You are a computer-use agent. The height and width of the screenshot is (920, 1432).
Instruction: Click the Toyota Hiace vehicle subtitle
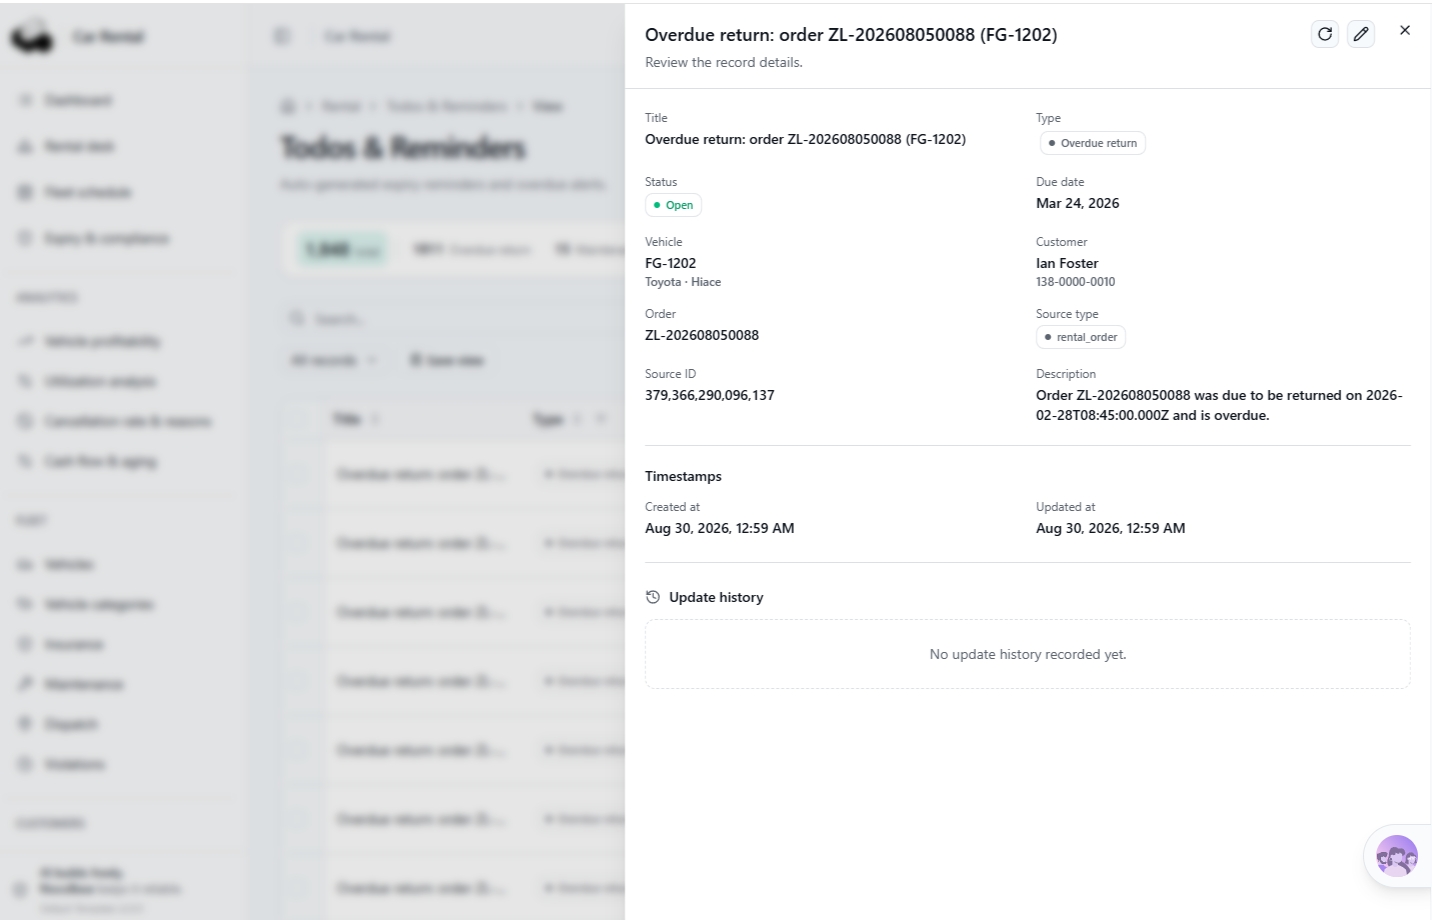[683, 282]
